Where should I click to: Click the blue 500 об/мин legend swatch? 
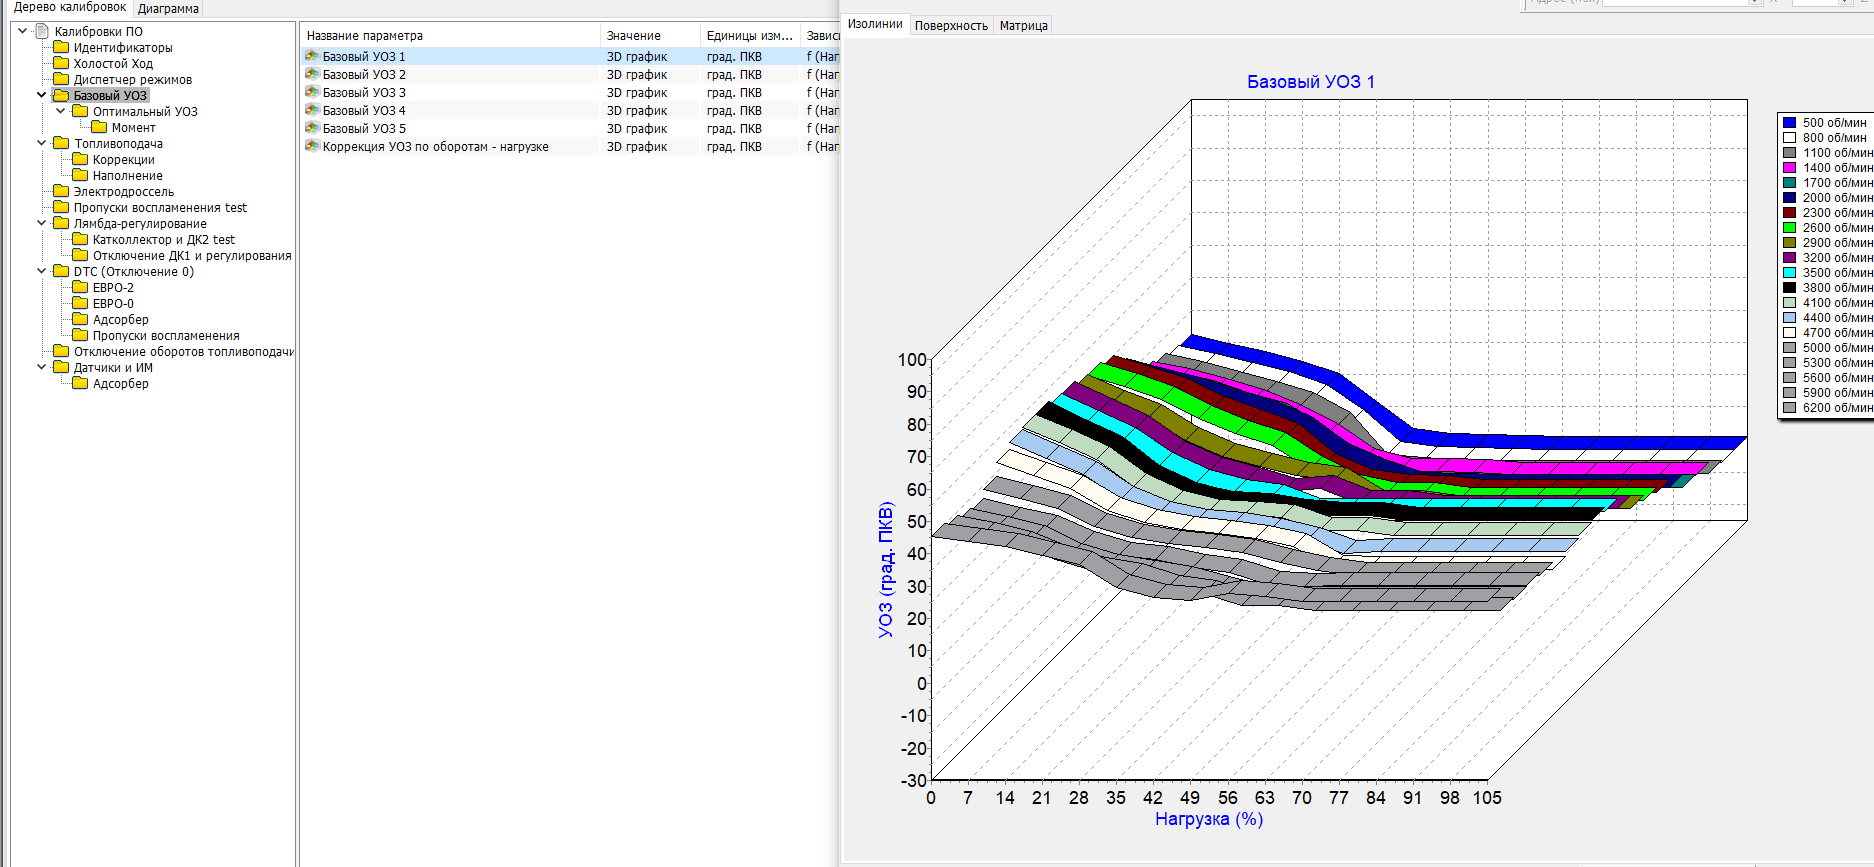(1789, 123)
